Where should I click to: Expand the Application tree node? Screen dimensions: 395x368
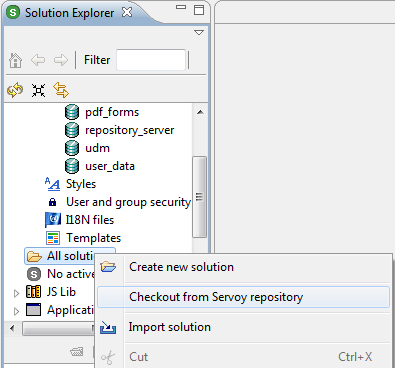[x=16, y=311]
